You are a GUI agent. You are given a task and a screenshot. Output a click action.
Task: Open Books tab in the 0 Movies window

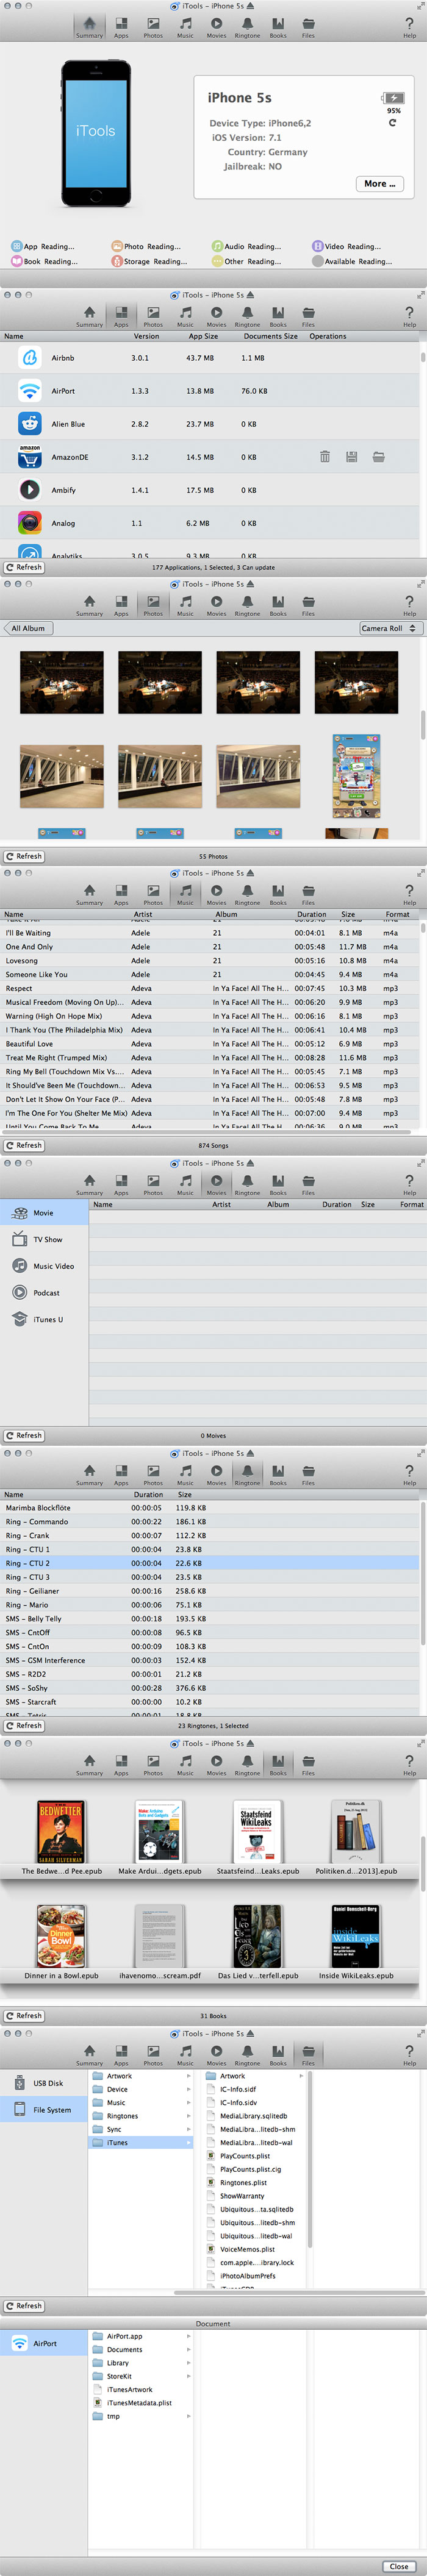[278, 1185]
